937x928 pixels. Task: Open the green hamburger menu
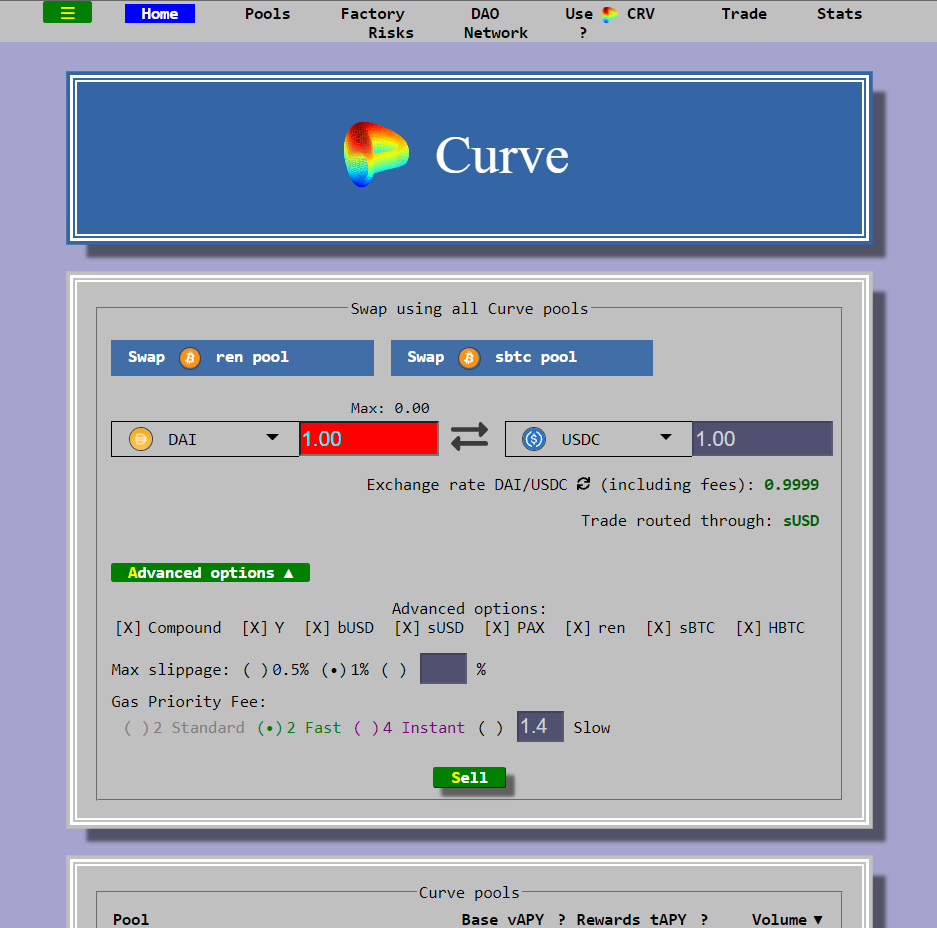pyautogui.click(x=68, y=13)
